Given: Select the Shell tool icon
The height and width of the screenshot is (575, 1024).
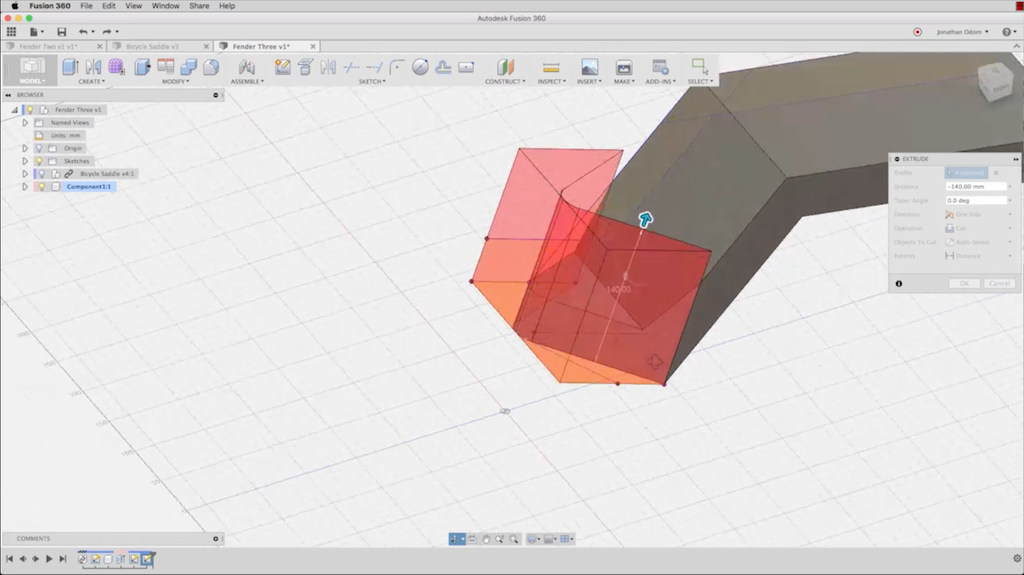Looking at the screenshot, I should (x=211, y=67).
